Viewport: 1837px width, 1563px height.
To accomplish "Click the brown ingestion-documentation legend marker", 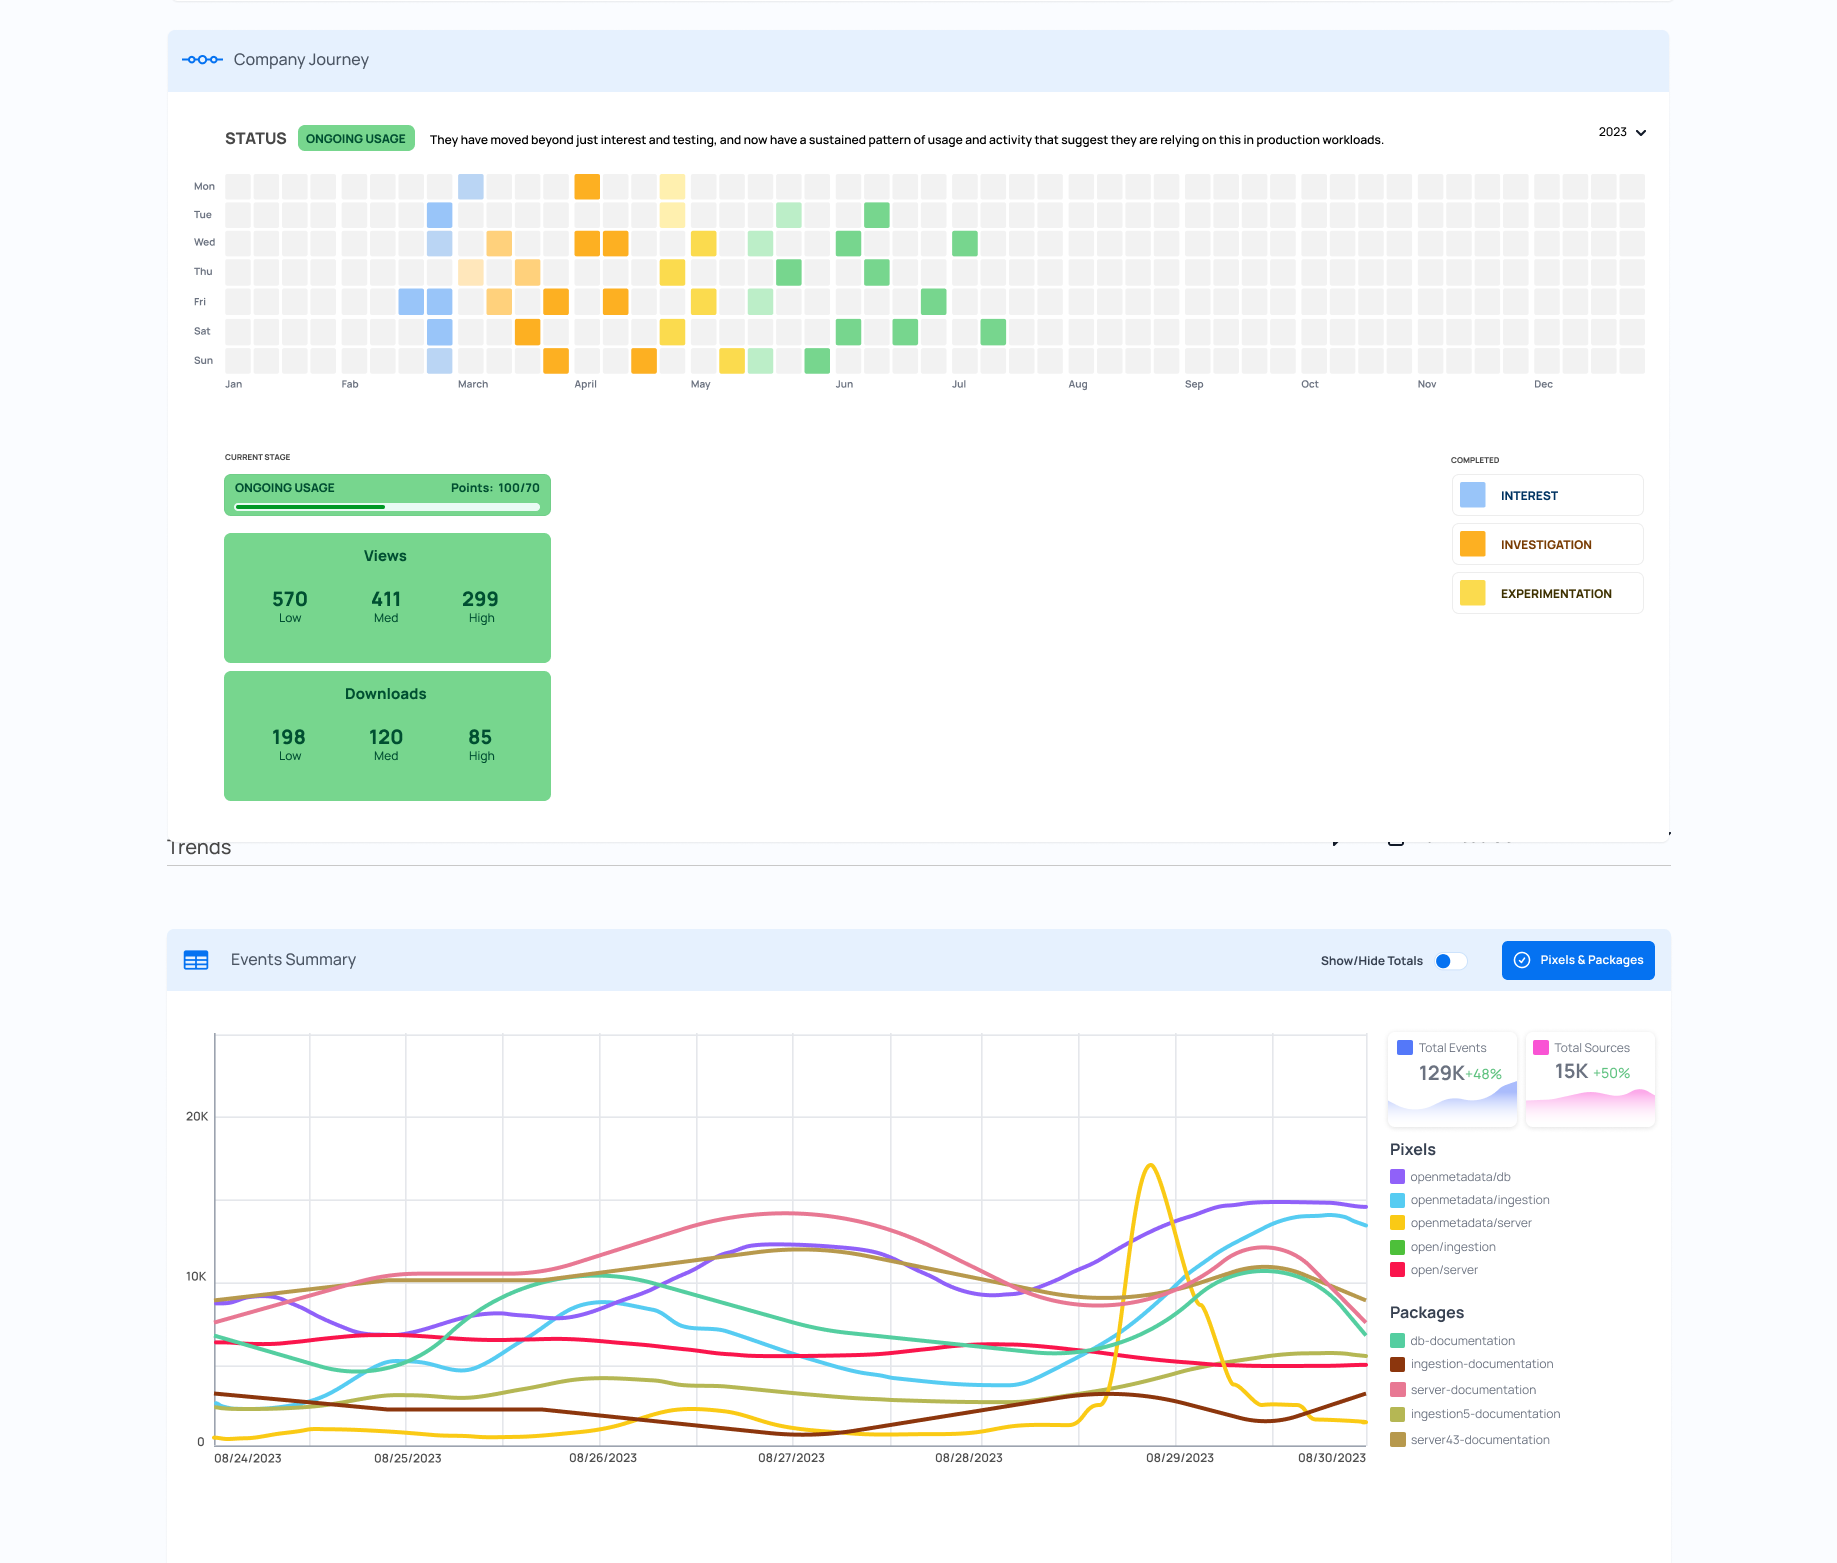I will (x=1398, y=1364).
